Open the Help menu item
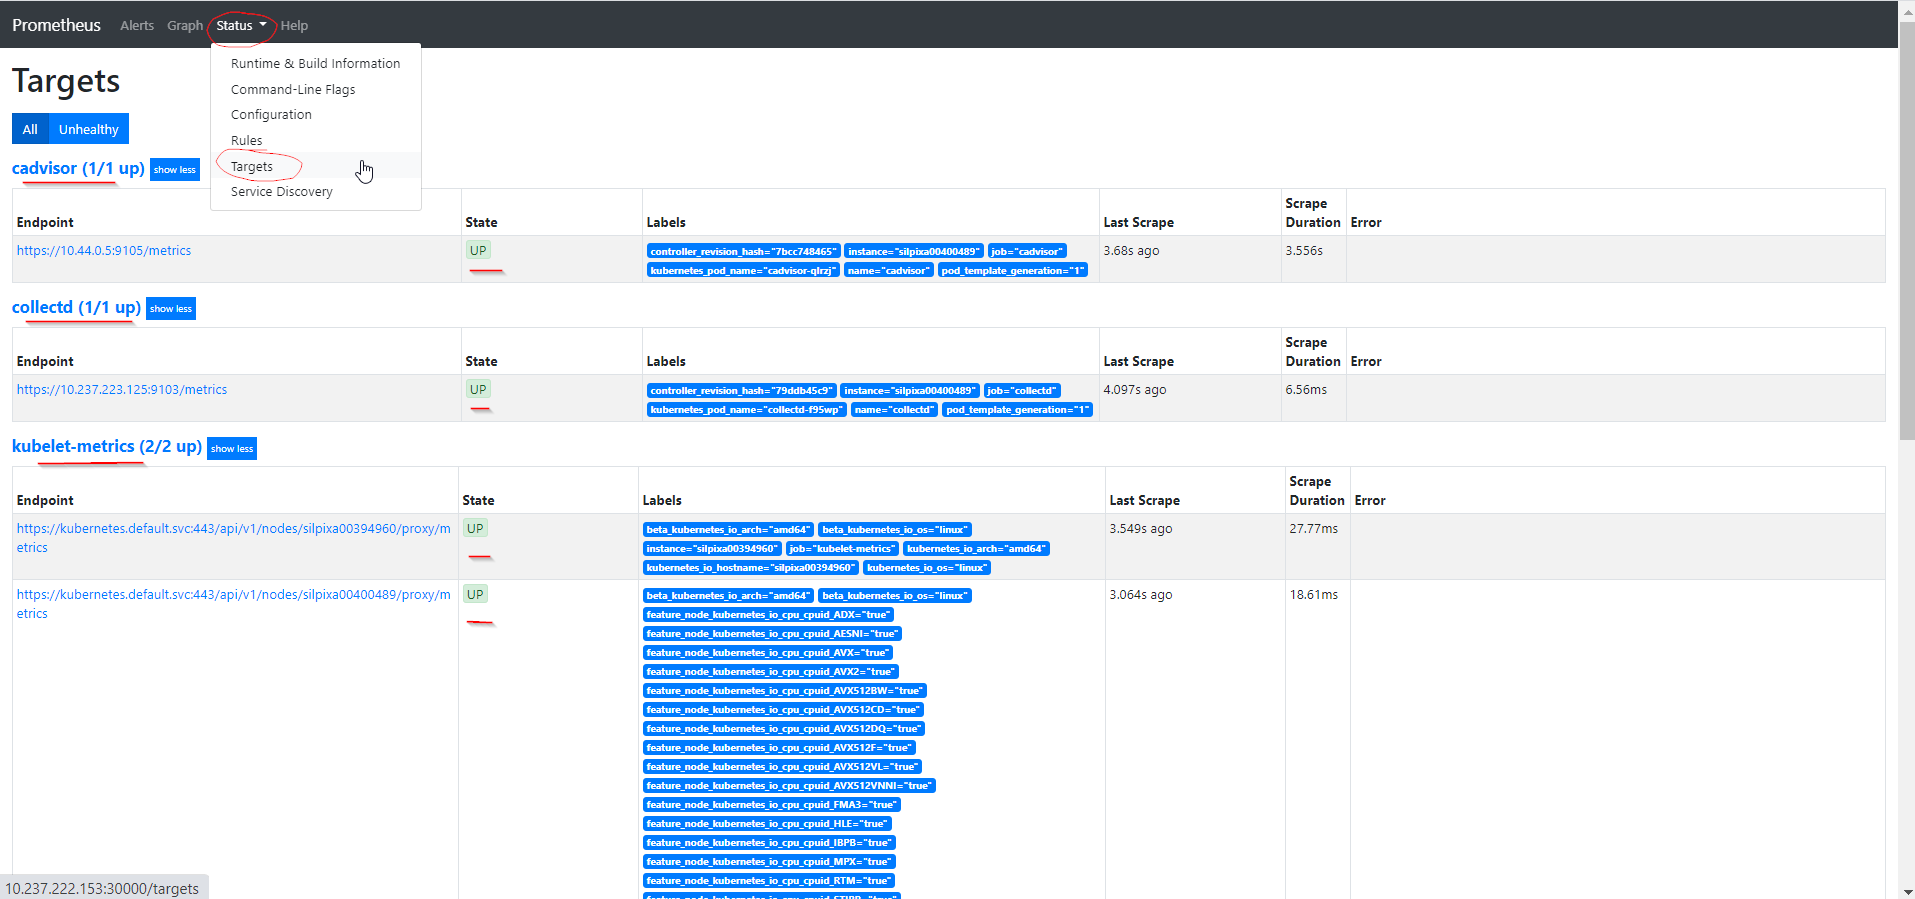 pyautogui.click(x=294, y=25)
